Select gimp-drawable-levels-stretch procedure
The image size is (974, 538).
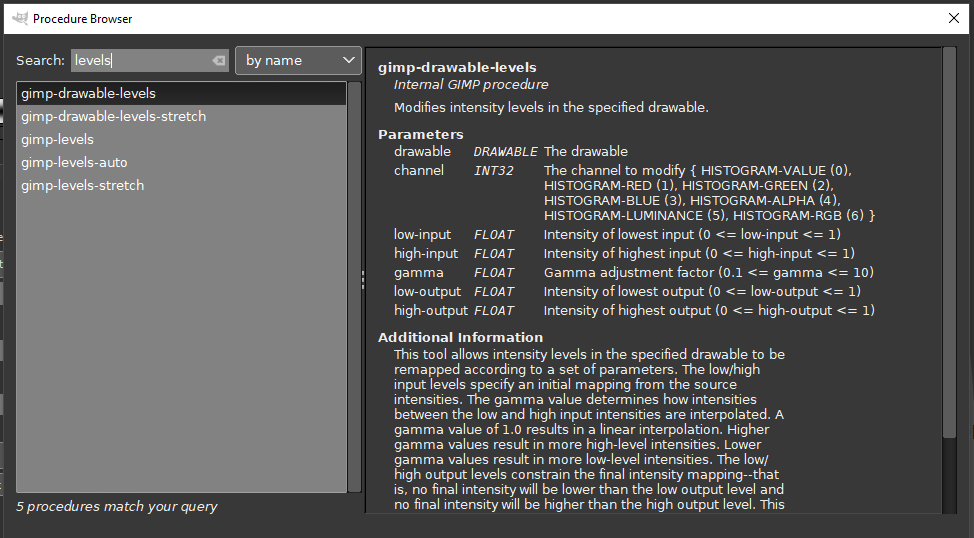[x=181, y=116]
